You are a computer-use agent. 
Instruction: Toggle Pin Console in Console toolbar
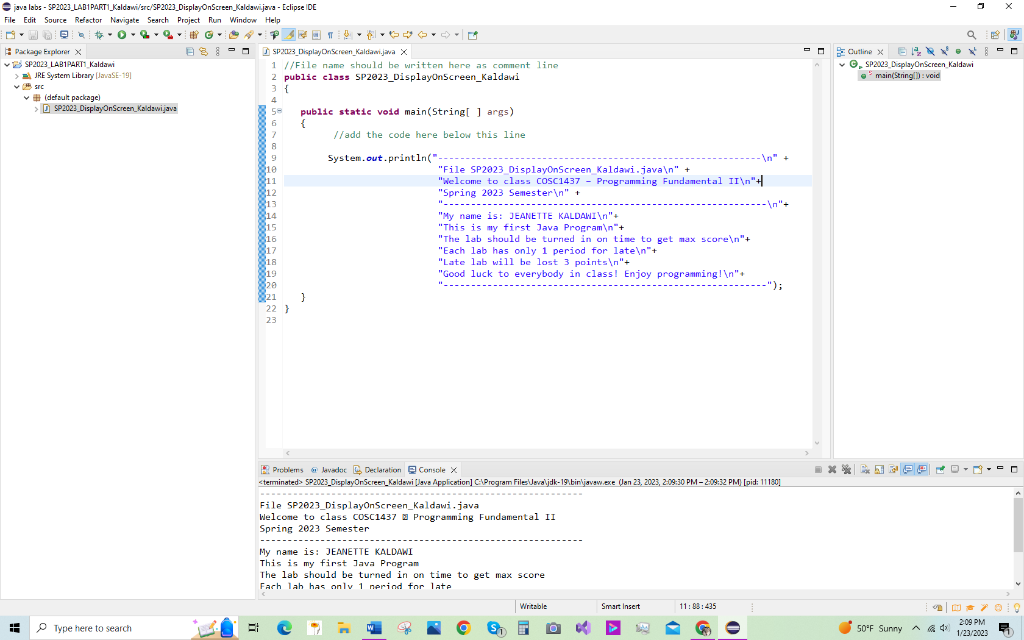pos(939,468)
